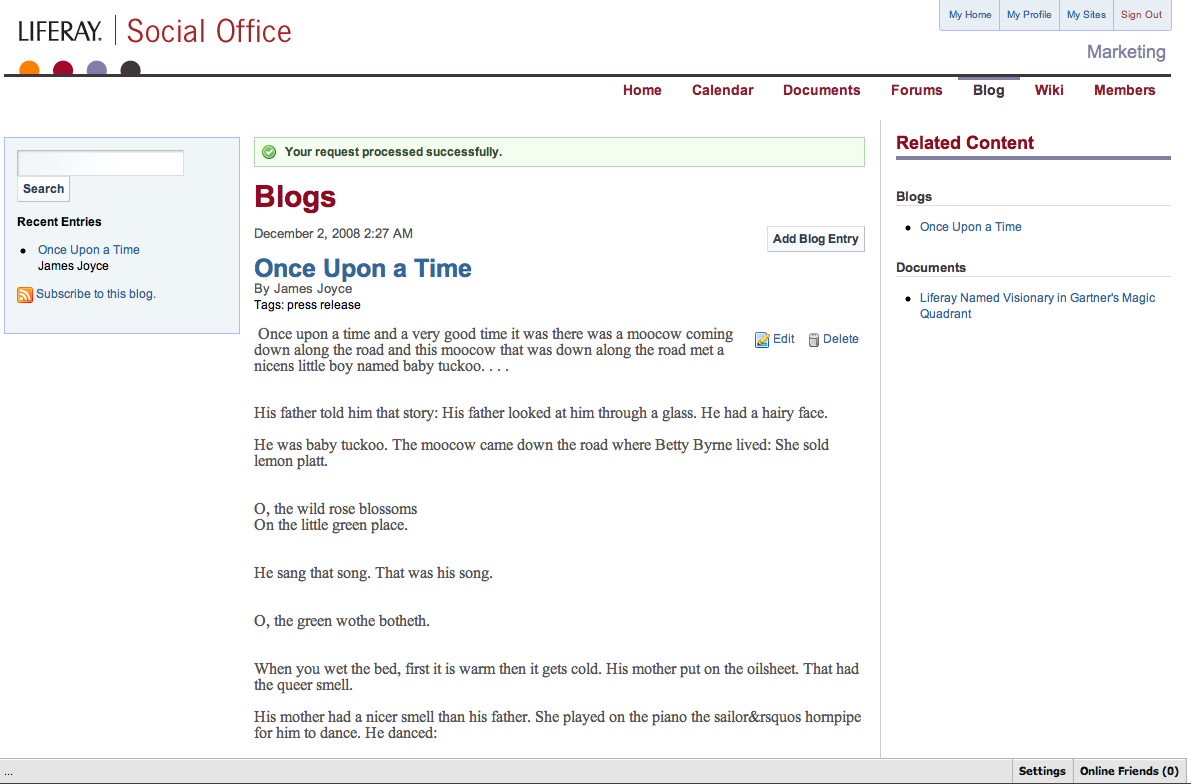Open the large Once Upon a Time entry title
Screen dimensions: 1191x784
click(362, 268)
